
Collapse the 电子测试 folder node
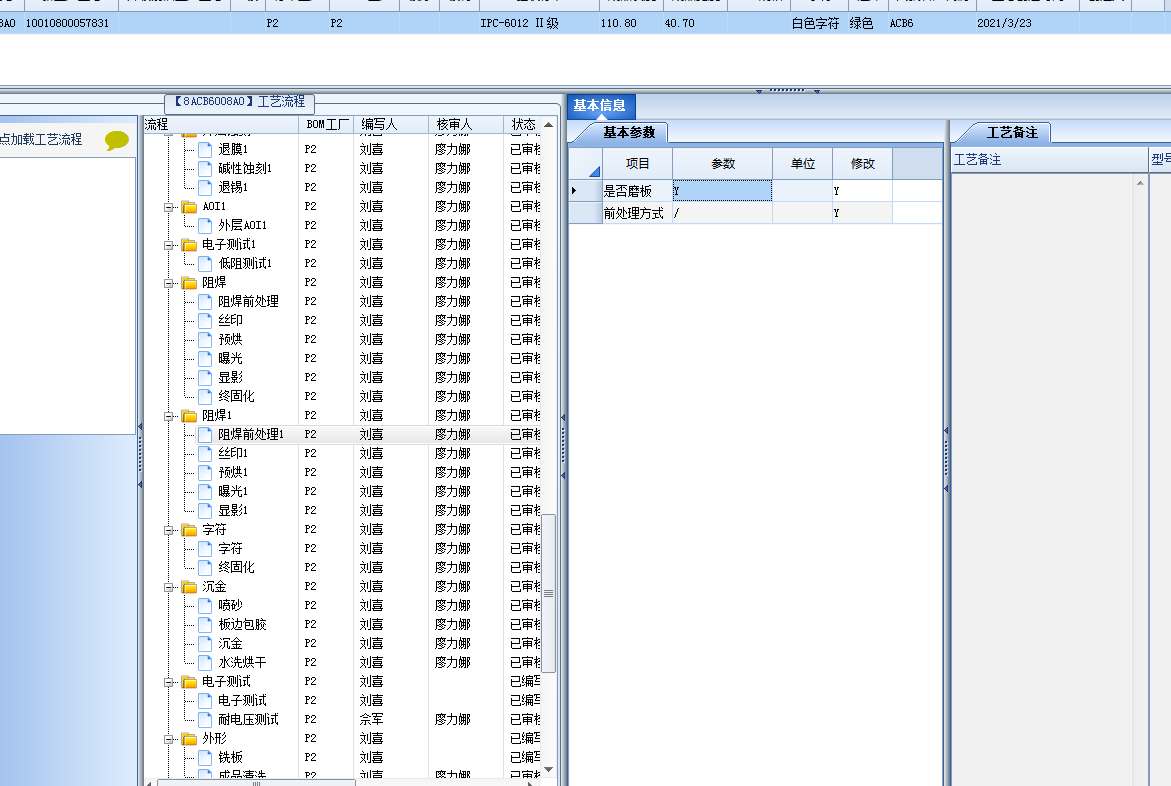170,682
